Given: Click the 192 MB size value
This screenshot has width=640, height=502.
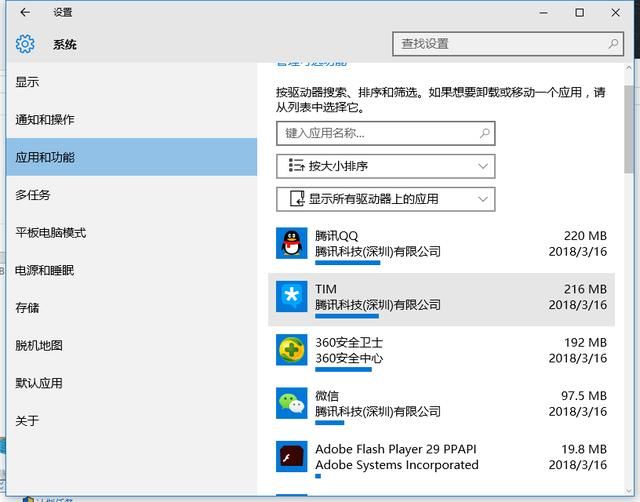Looking at the screenshot, I should 585,342.
